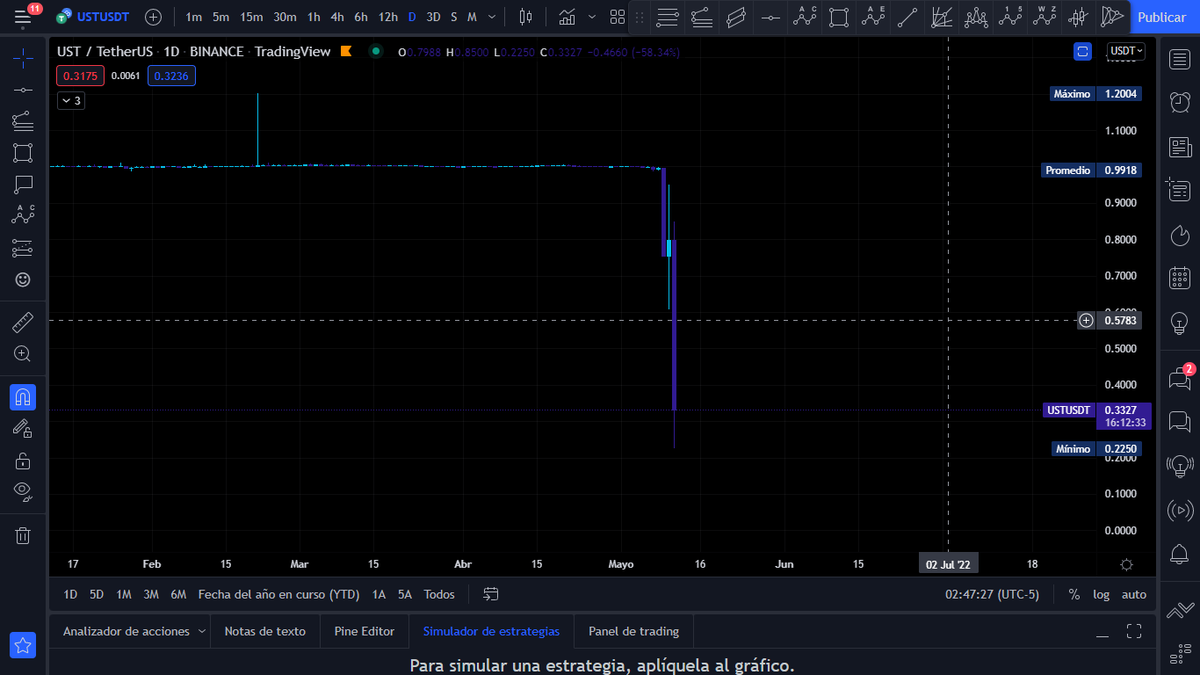Viewport: 1200px width, 675px height.
Task: Select the trend line tool in favorites bar
Action: tap(907, 17)
